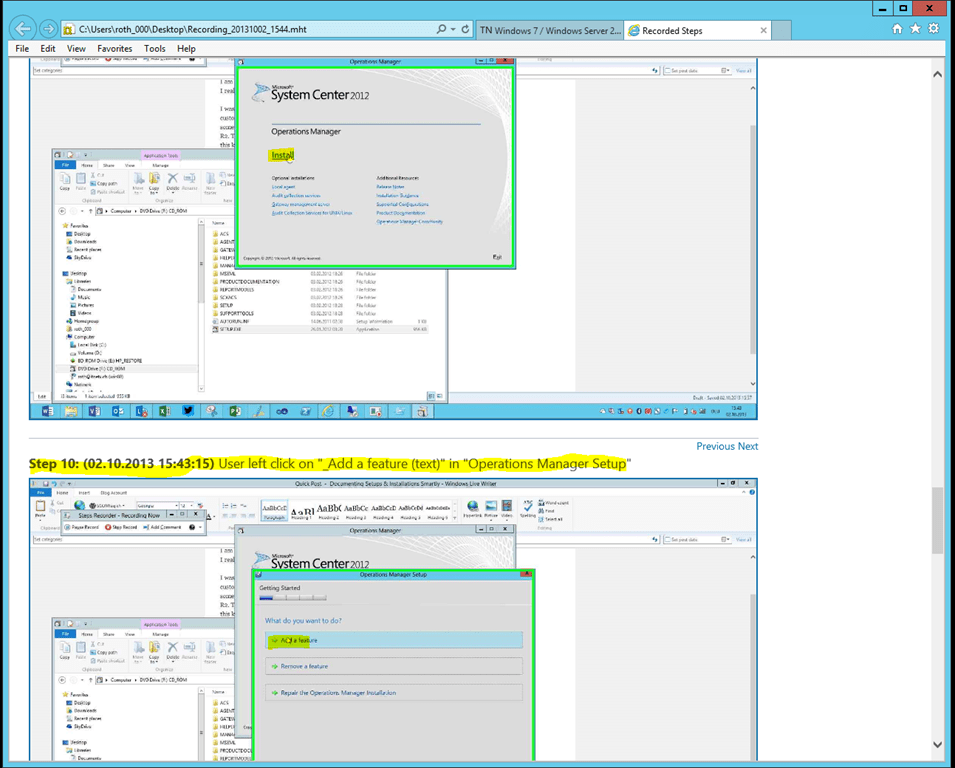Open the address bar autocomplete dropdown arrow
Viewport: 955px width, 768px height.
[x=453, y=29]
